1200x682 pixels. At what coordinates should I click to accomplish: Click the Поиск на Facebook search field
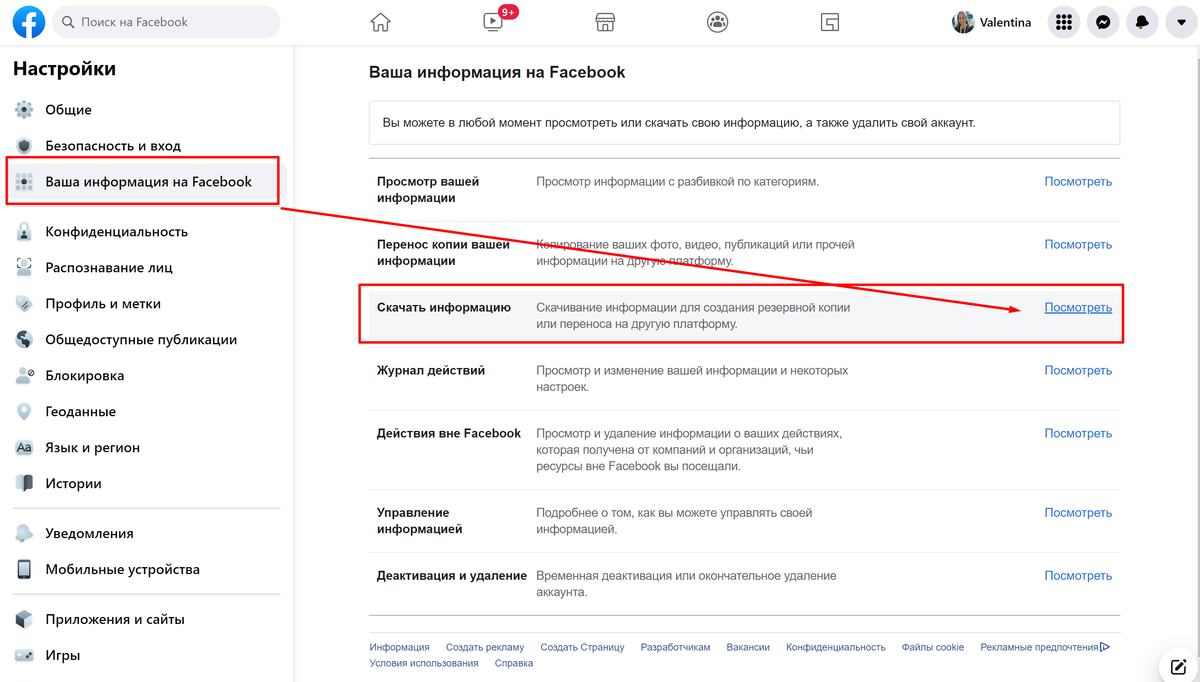click(166, 22)
